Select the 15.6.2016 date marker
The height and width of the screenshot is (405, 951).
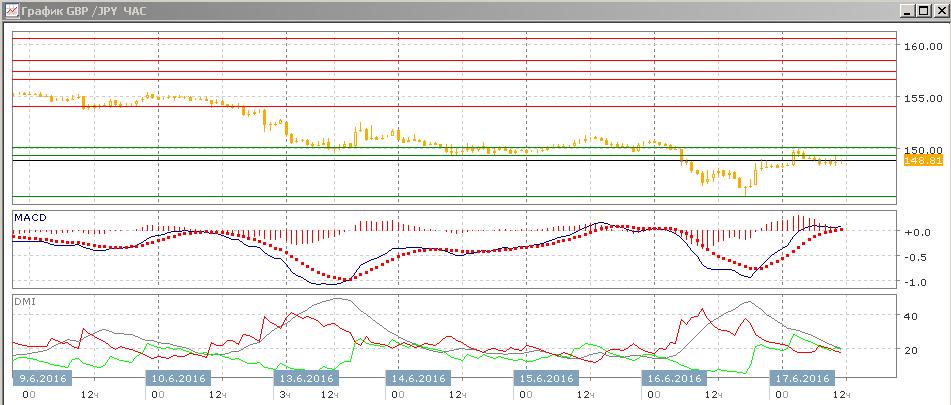click(x=546, y=378)
